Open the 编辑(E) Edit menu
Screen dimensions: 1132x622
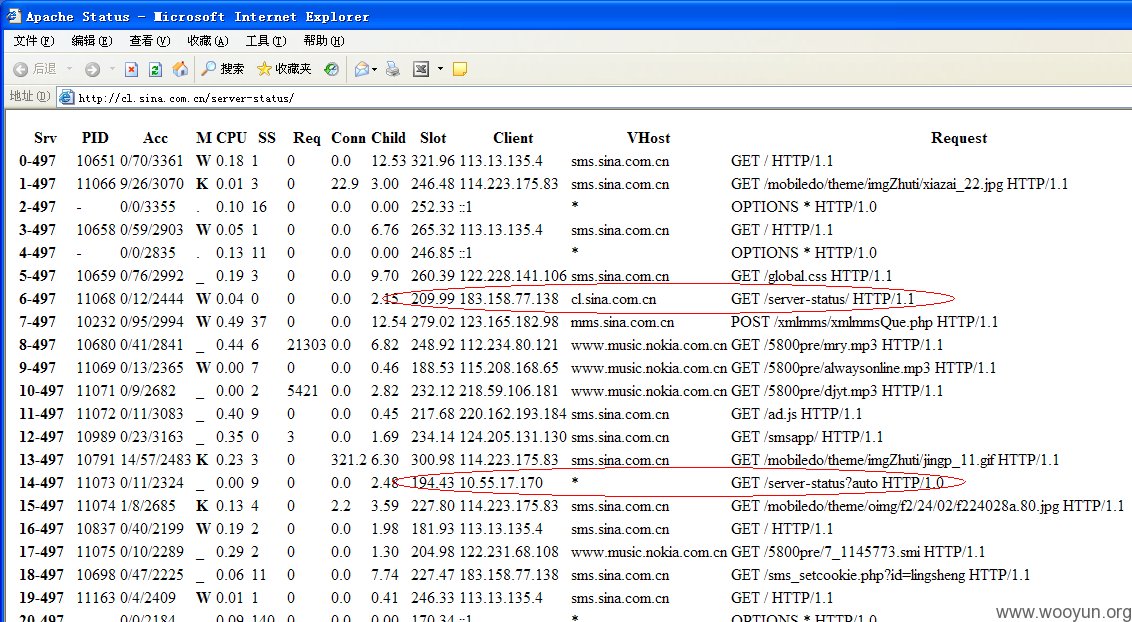coord(92,40)
